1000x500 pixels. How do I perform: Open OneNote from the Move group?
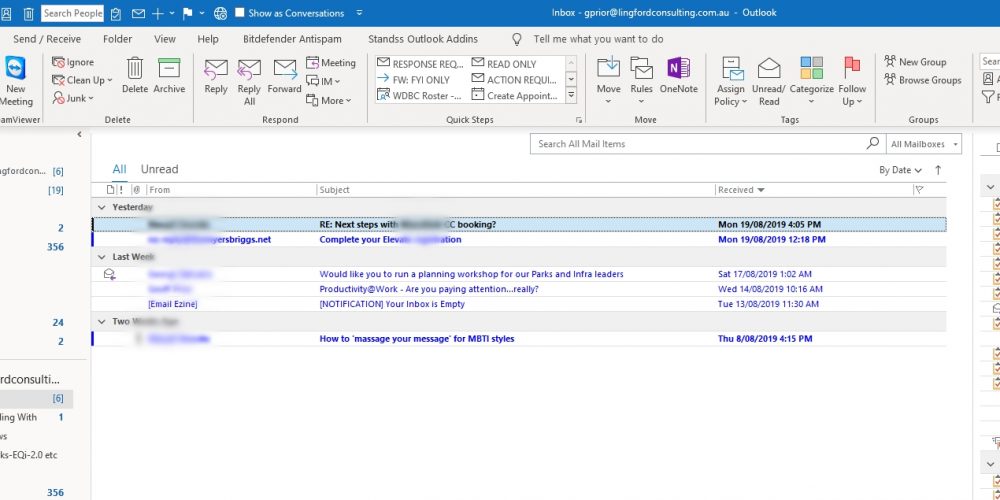(x=679, y=76)
